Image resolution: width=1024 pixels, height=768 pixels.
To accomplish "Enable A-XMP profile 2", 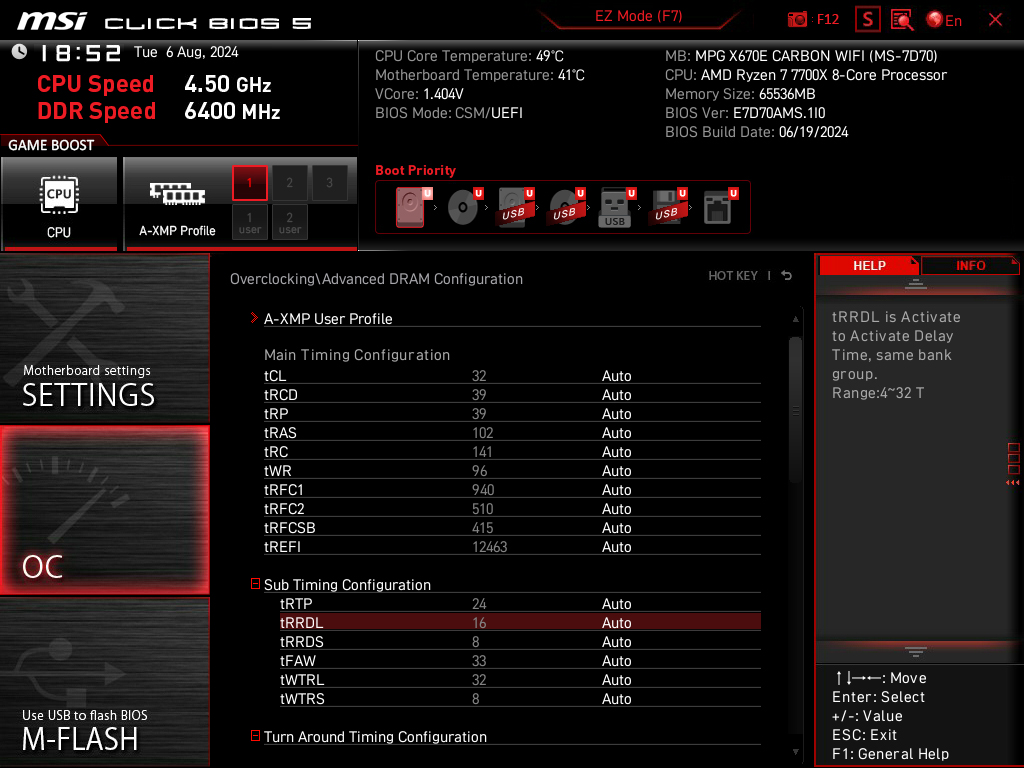I will [x=289, y=183].
